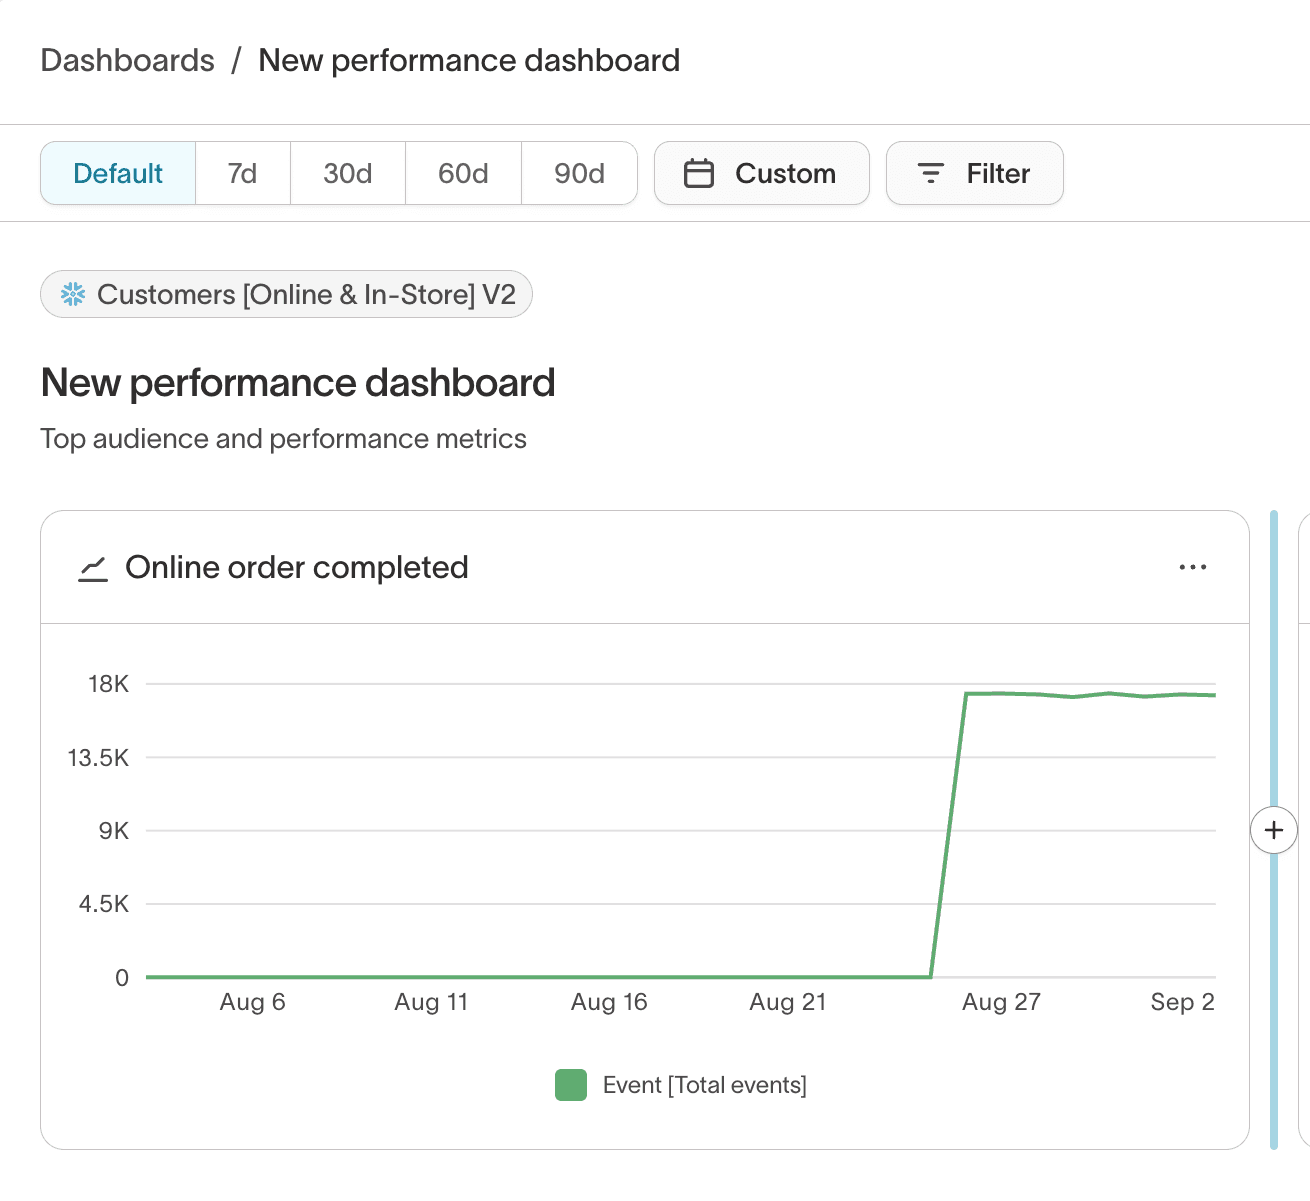Switch to 60d time range

coord(463,173)
